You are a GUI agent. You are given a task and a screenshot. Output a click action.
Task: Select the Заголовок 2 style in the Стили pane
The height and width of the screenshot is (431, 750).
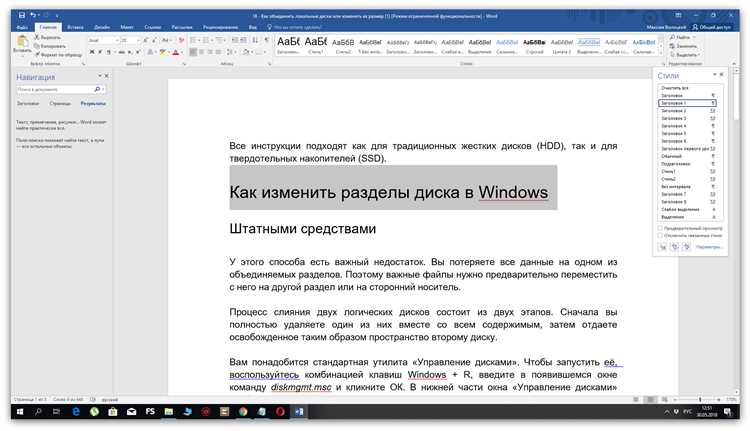coord(687,111)
